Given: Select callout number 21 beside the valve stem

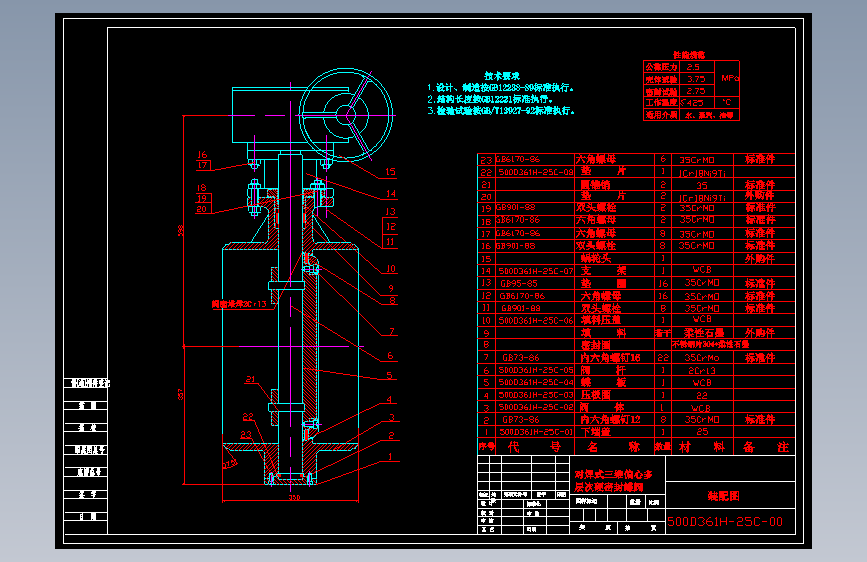Looking at the screenshot, I should click(x=250, y=379).
